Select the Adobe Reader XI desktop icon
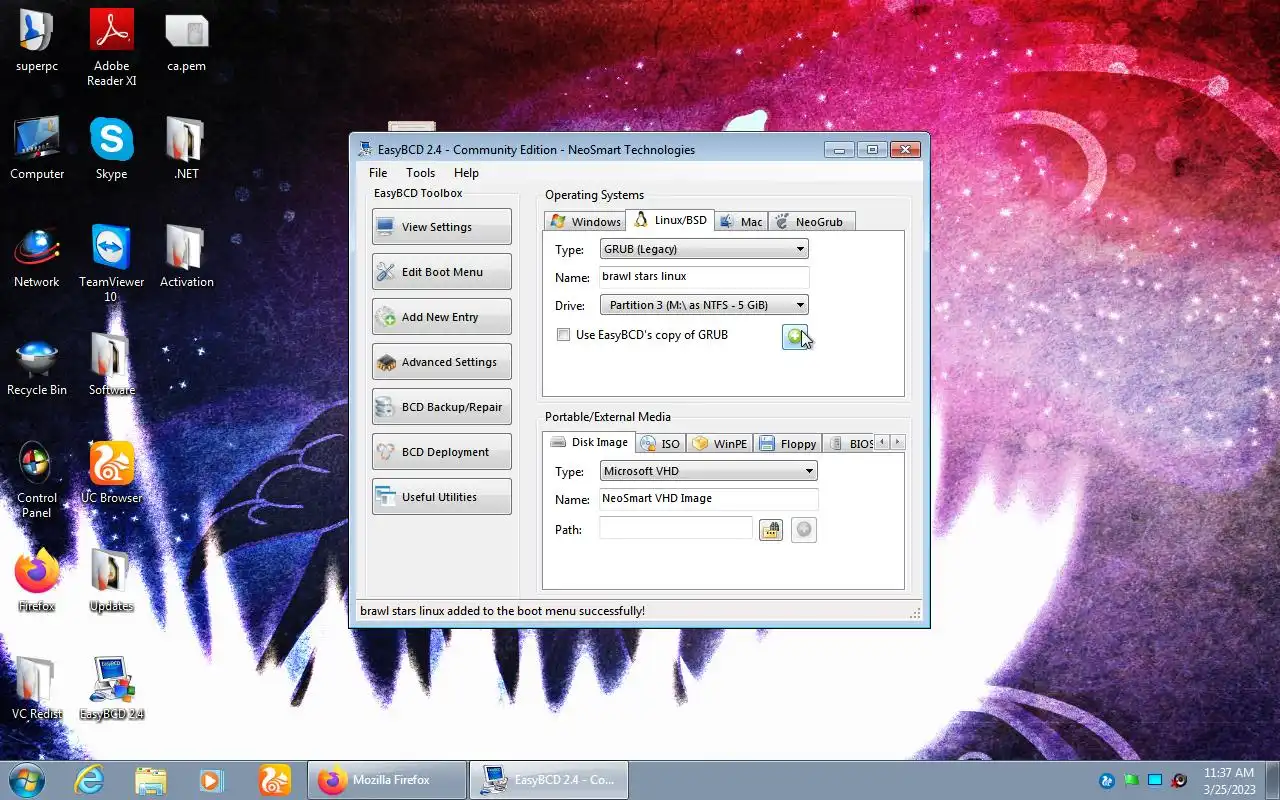Viewport: 1280px width, 800px height. [112, 48]
